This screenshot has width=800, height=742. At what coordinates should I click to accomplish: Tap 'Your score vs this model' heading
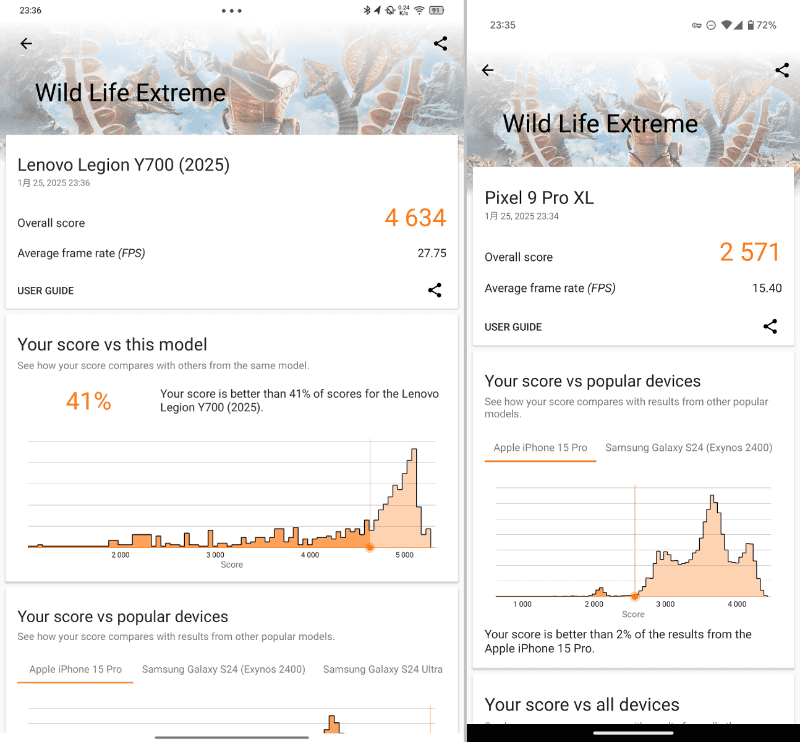pos(112,344)
